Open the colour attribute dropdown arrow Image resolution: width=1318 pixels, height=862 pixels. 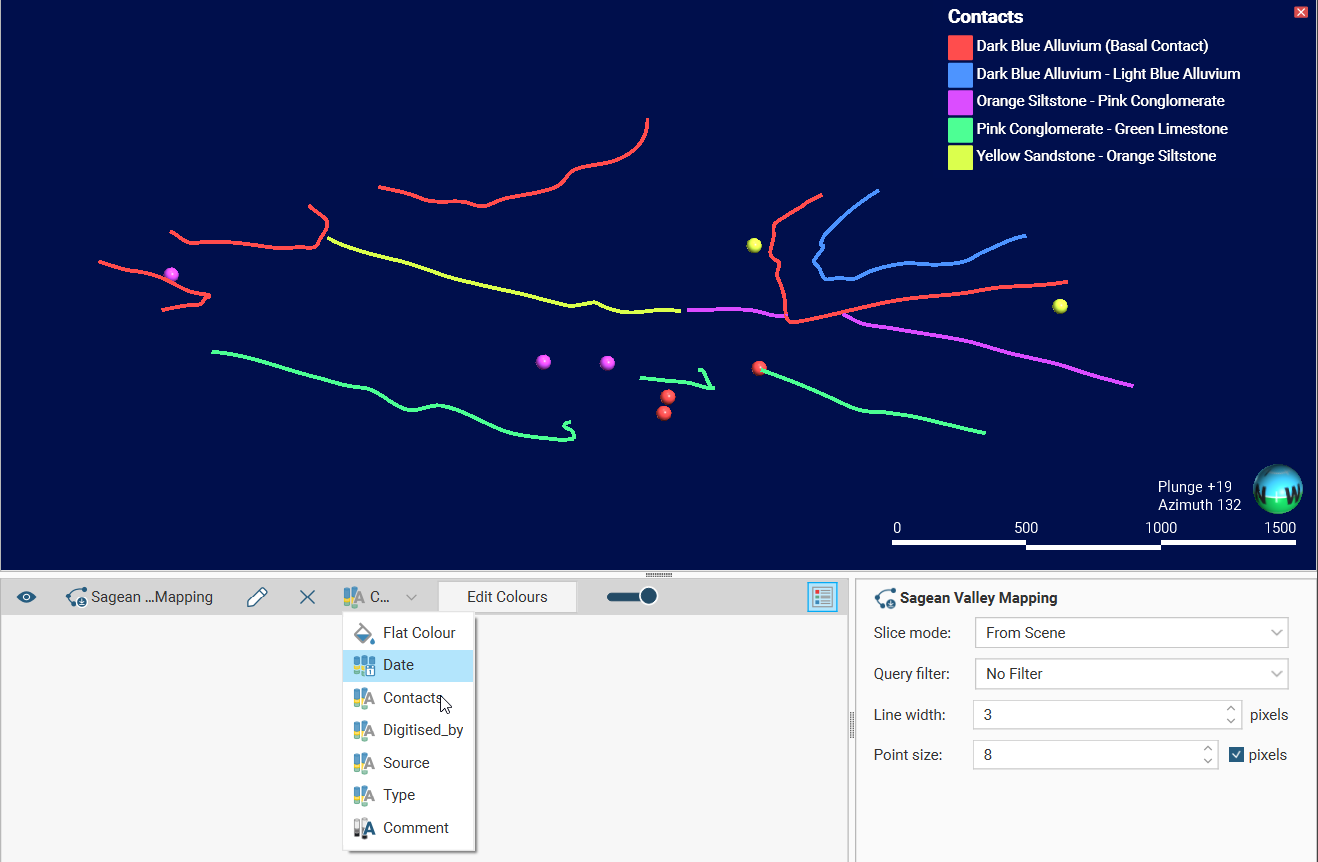click(x=411, y=598)
